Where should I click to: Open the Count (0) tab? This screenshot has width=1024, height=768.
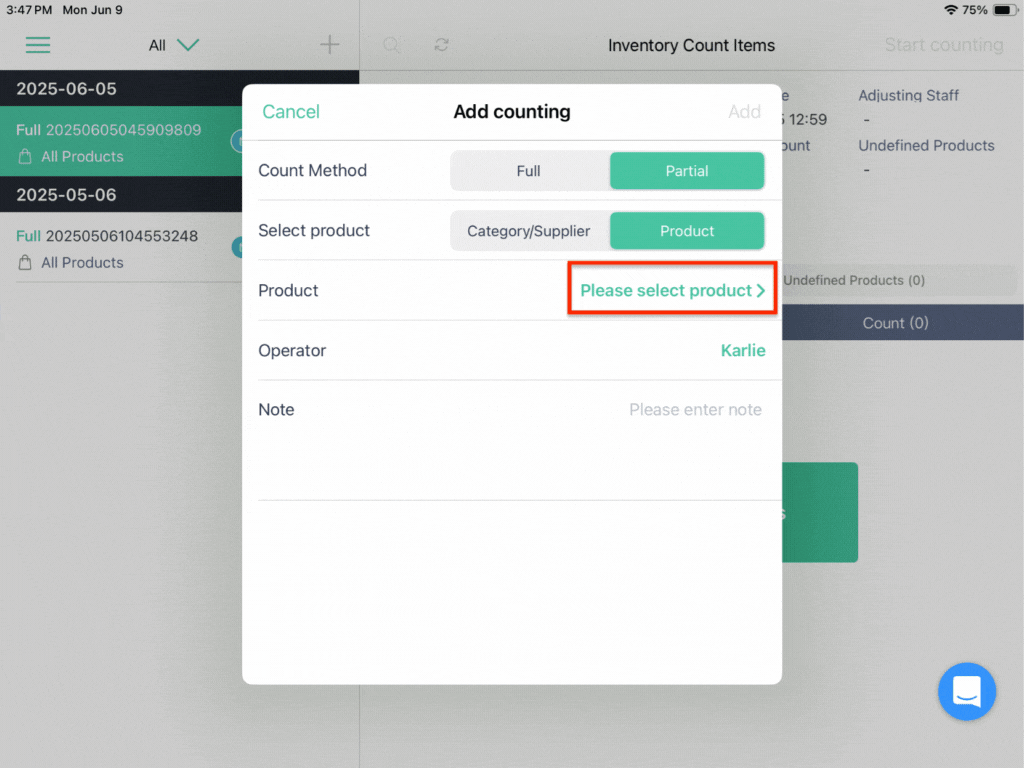click(895, 323)
